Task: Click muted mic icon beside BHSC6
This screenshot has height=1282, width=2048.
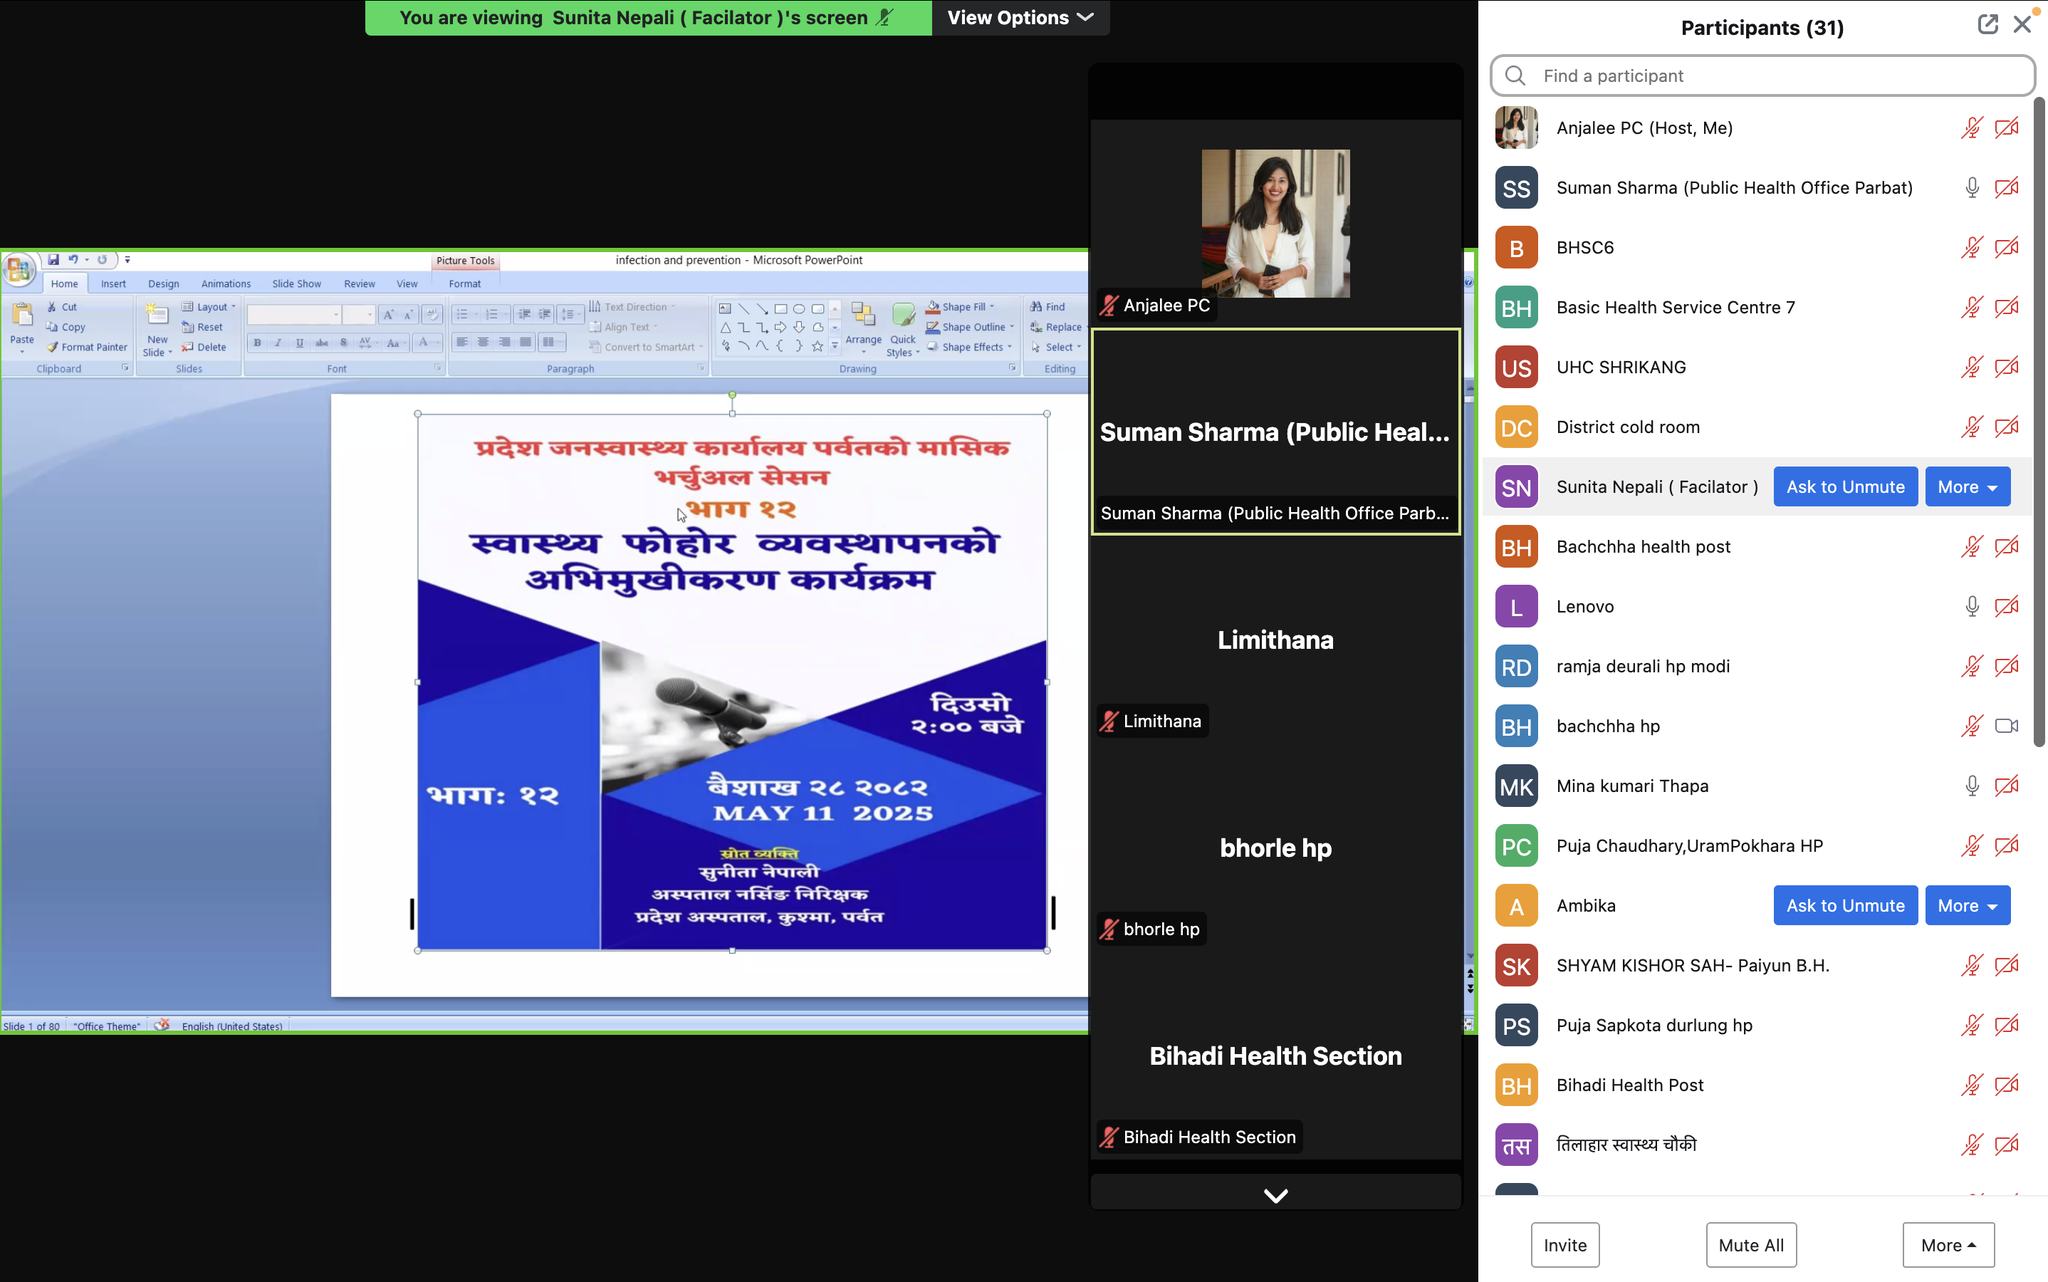Action: pyautogui.click(x=1971, y=248)
